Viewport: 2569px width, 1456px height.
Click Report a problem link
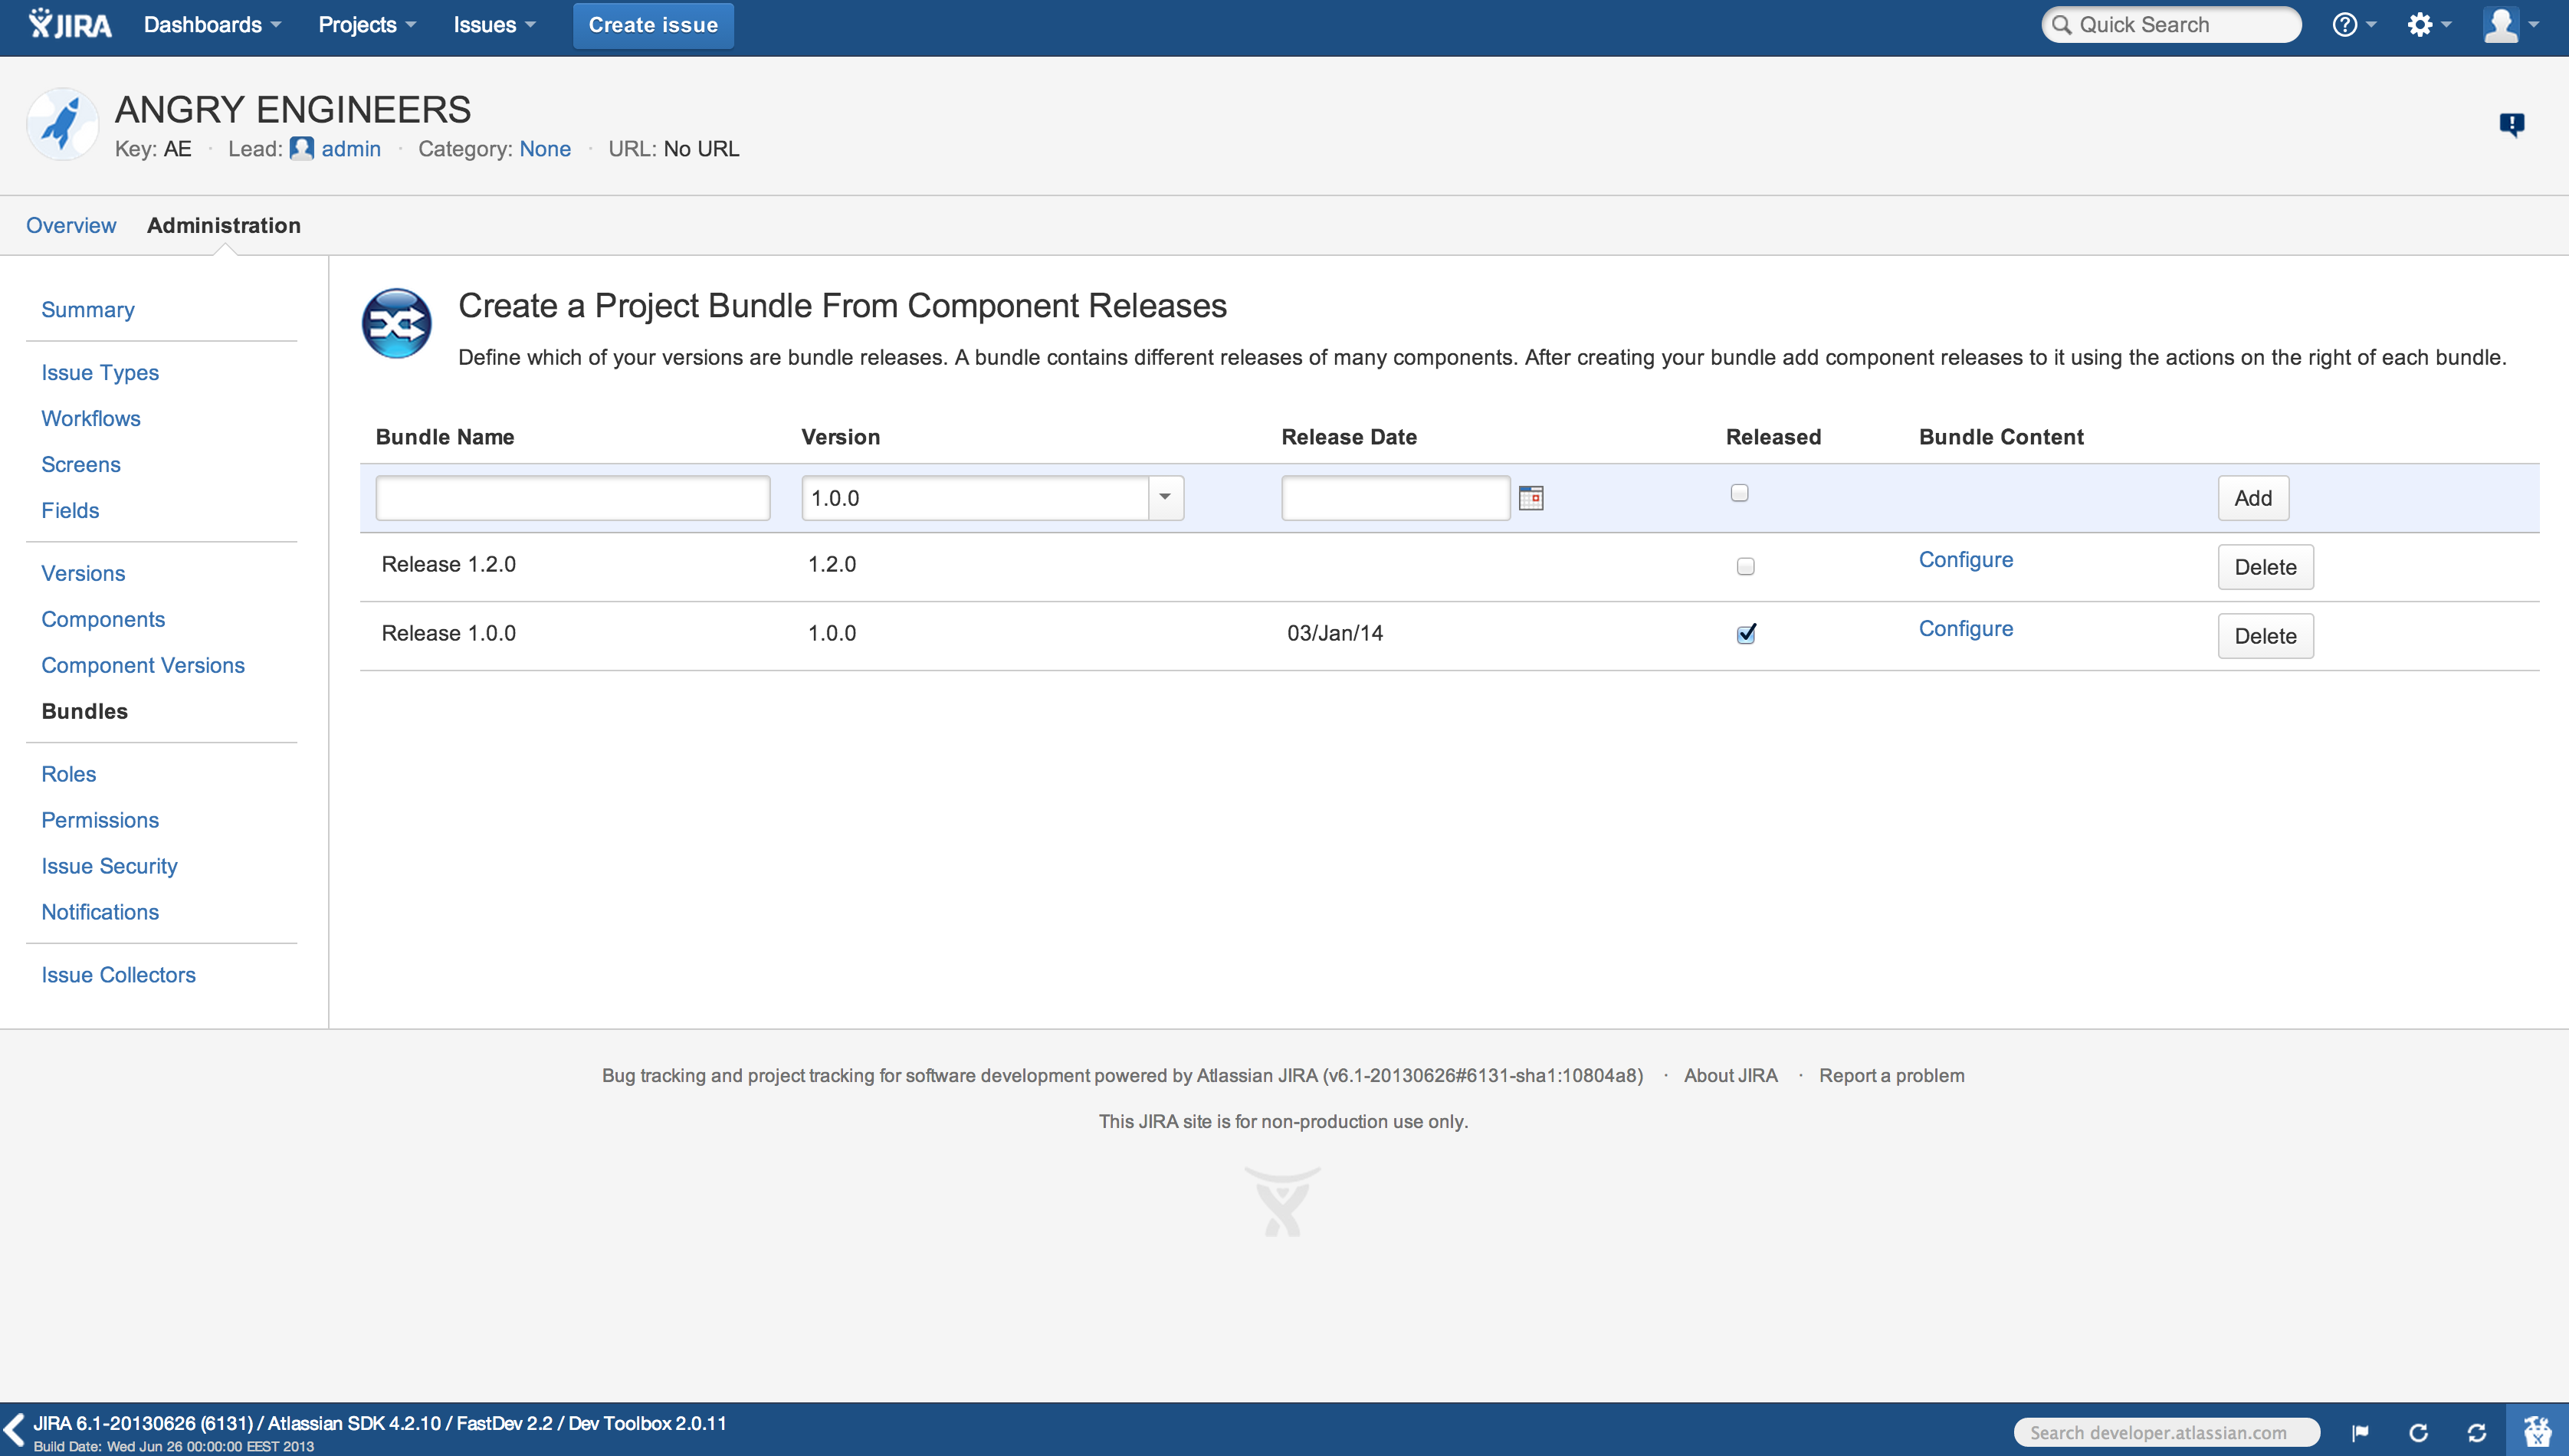1891,1076
